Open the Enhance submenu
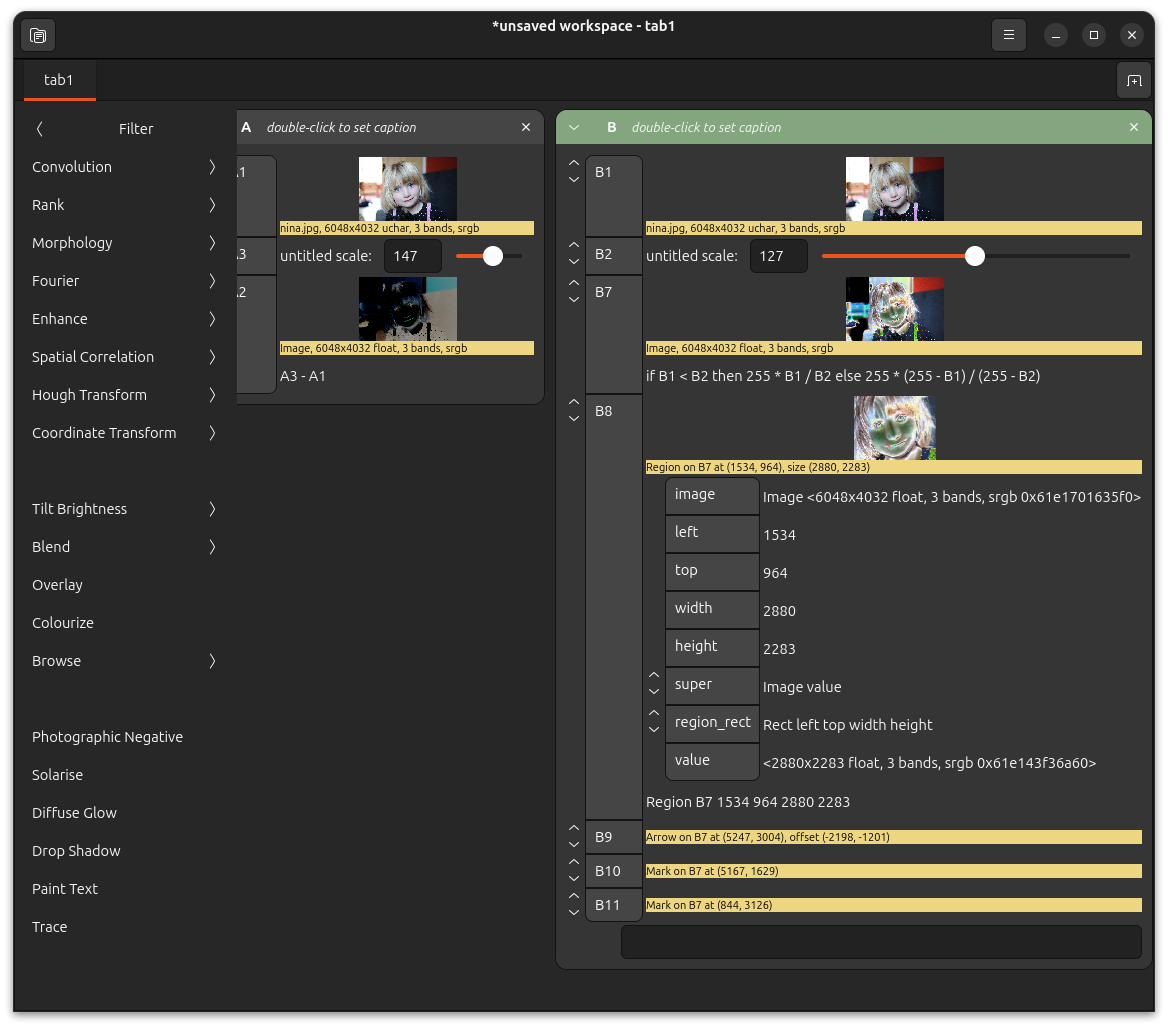1168x1028 pixels. tap(124, 319)
